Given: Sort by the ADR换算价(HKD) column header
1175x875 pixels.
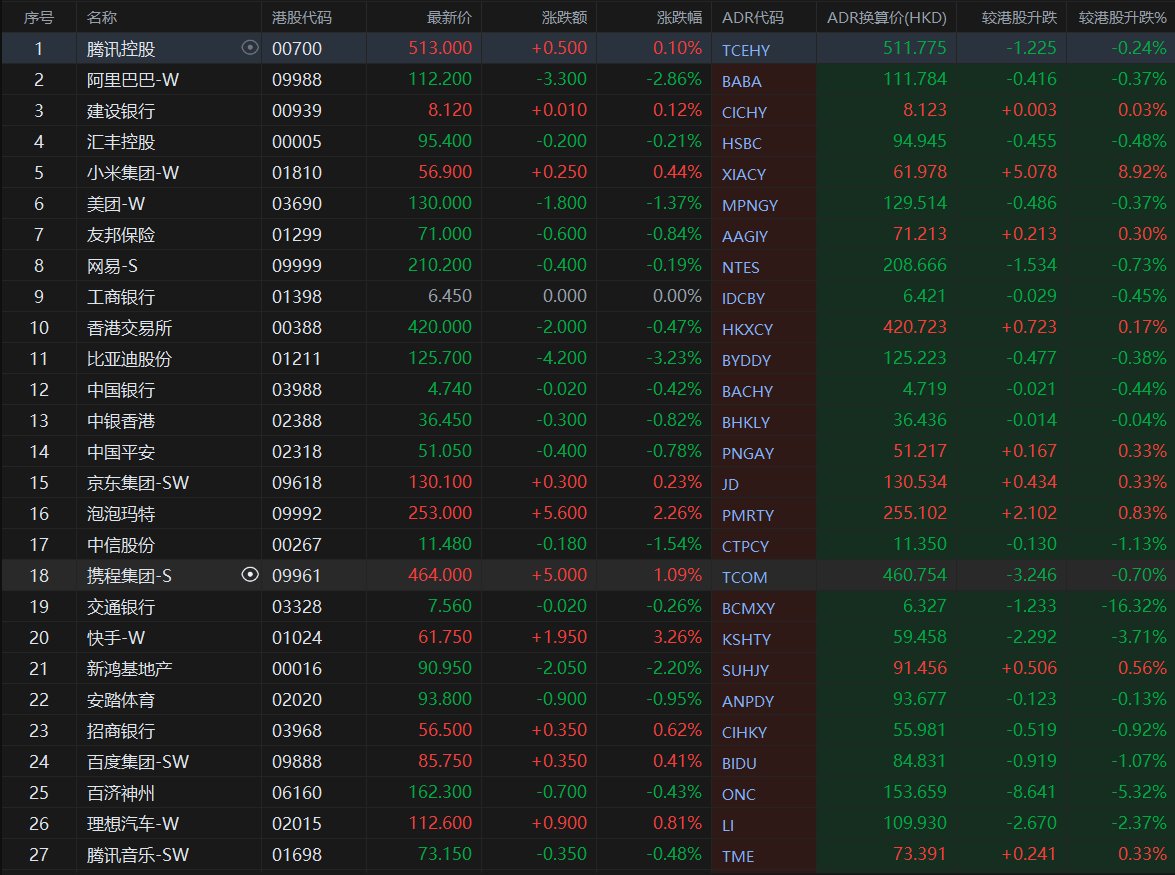Looking at the screenshot, I should point(886,17).
